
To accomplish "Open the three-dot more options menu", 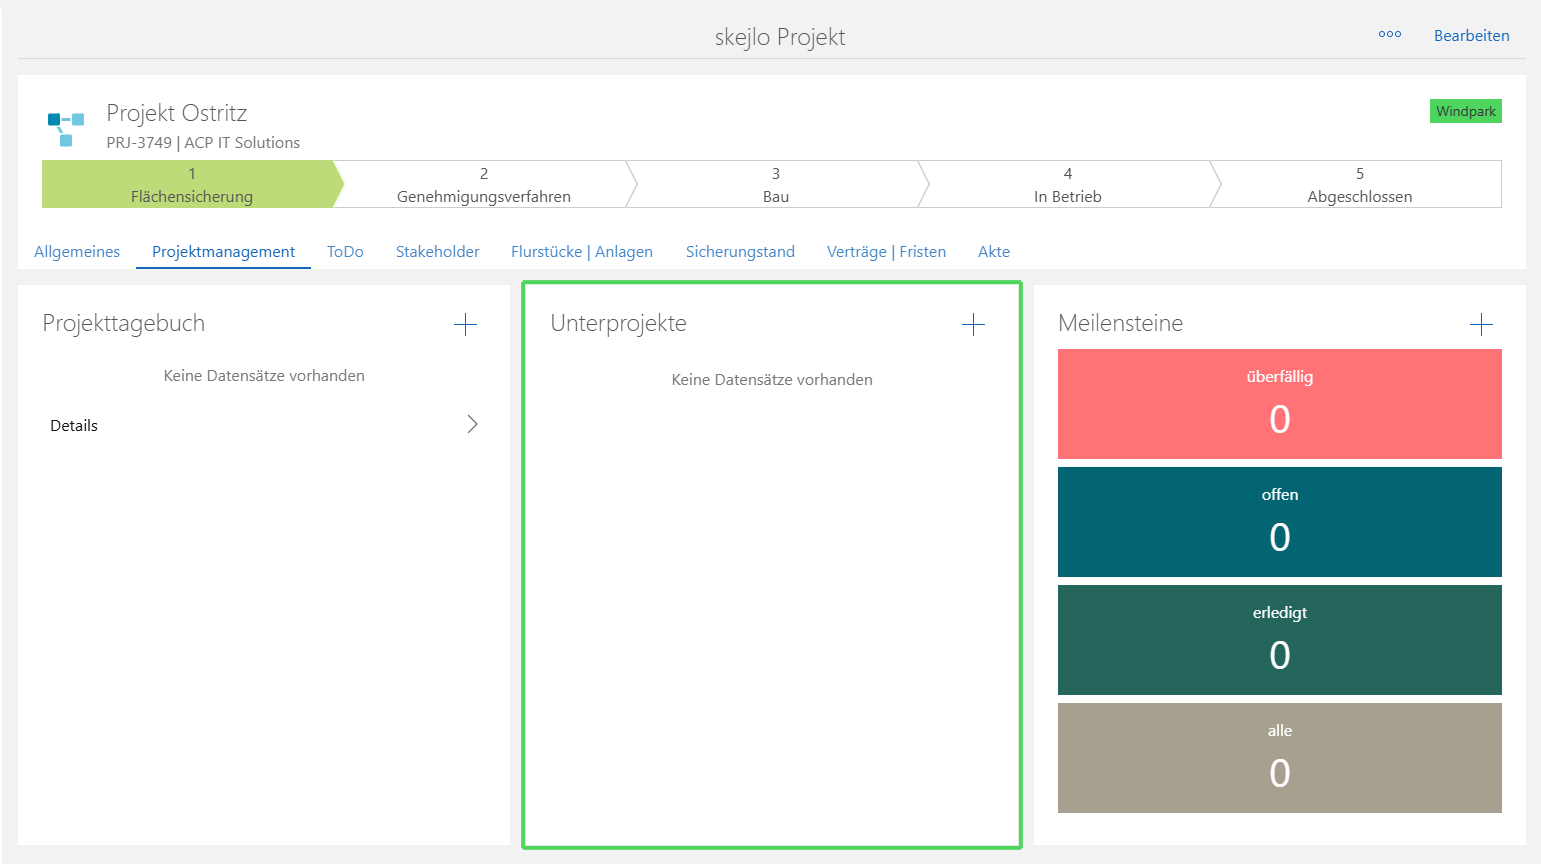I will [x=1389, y=35].
